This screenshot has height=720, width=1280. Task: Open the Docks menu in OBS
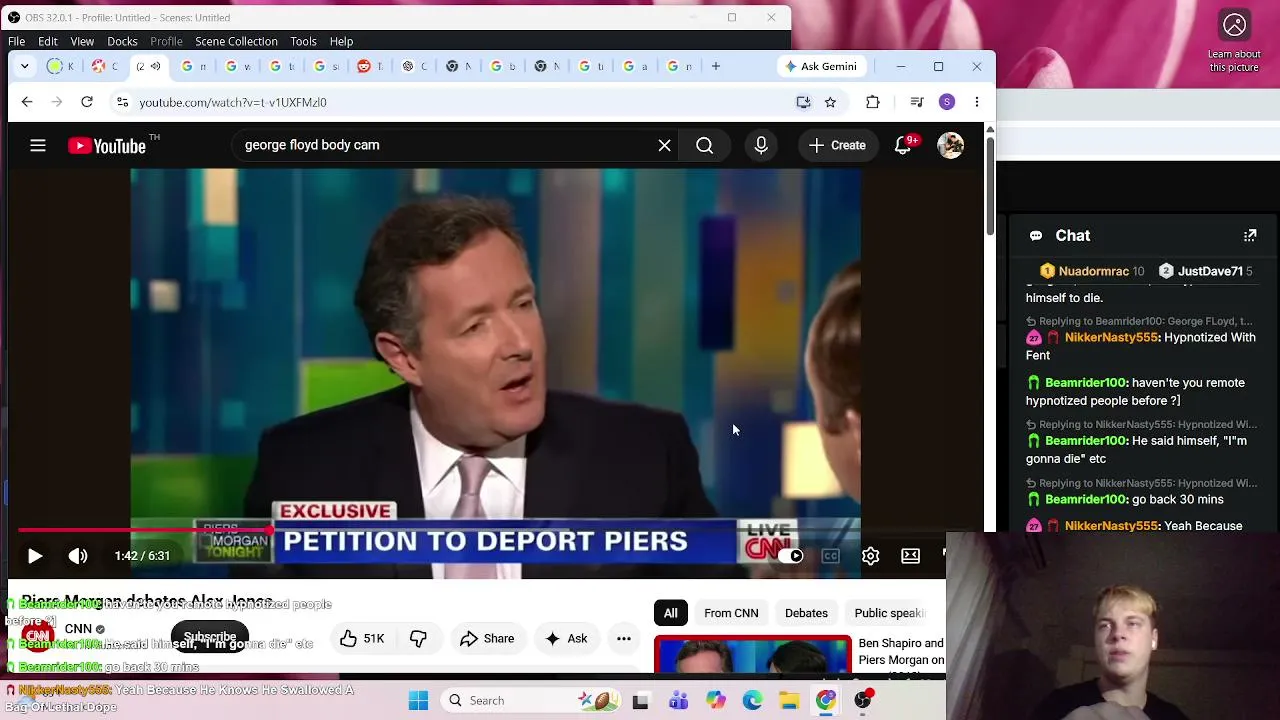[x=122, y=41]
